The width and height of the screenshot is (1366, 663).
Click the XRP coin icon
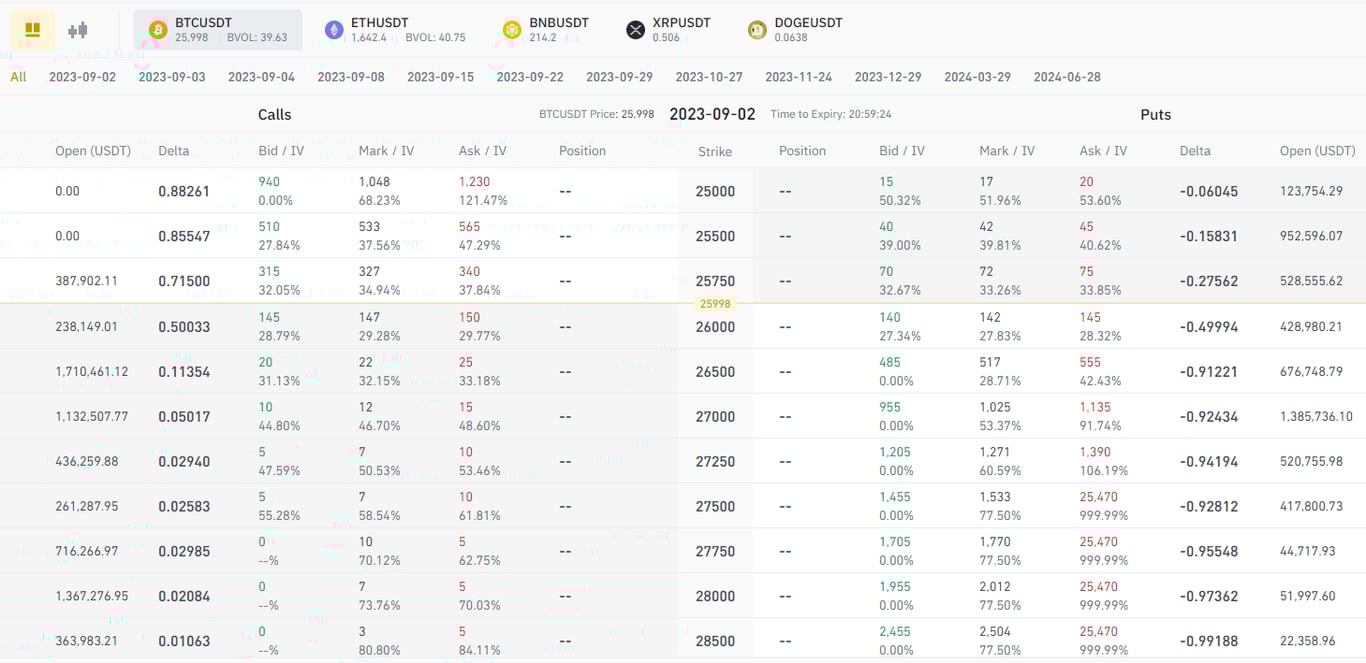(x=636, y=29)
